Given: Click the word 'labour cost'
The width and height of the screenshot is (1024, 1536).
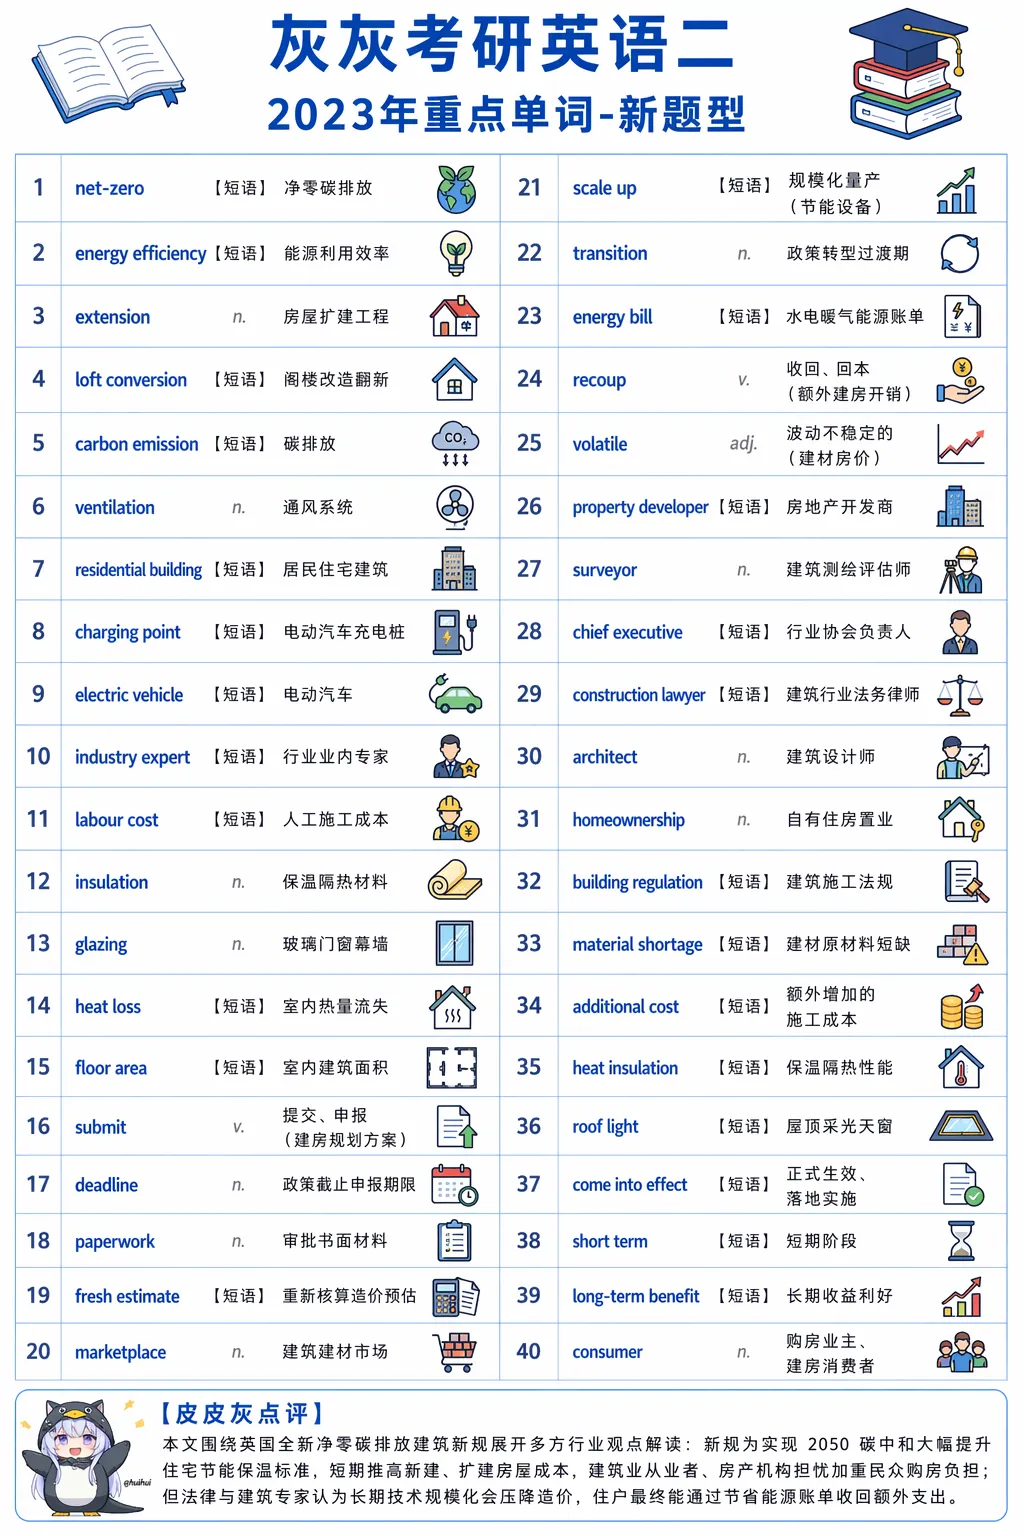Looking at the screenshot, I should [116, 820].
